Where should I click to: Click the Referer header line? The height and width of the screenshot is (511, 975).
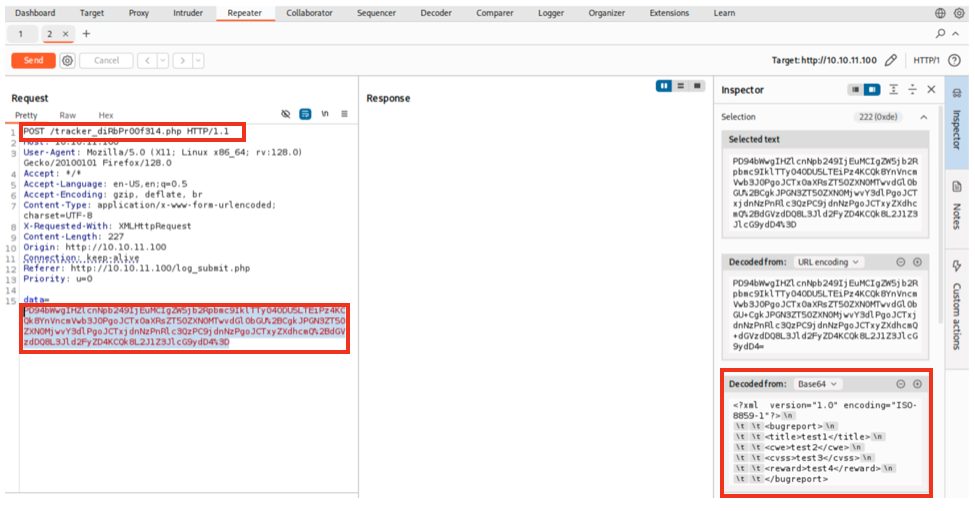pos(137,269)
